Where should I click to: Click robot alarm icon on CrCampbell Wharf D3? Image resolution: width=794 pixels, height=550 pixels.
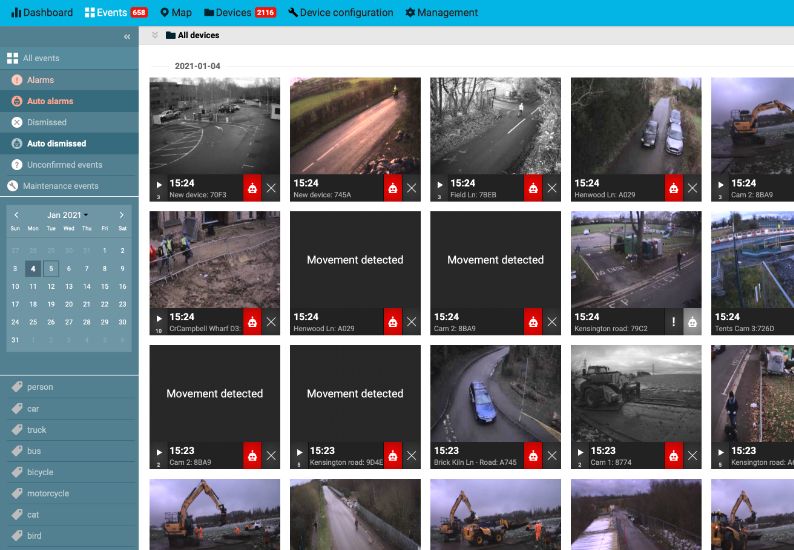252,322
